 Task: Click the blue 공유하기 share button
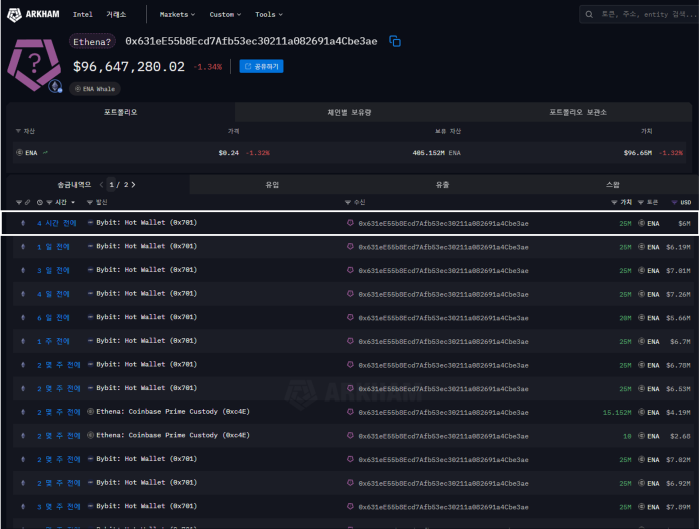click(x=262, y=66)
